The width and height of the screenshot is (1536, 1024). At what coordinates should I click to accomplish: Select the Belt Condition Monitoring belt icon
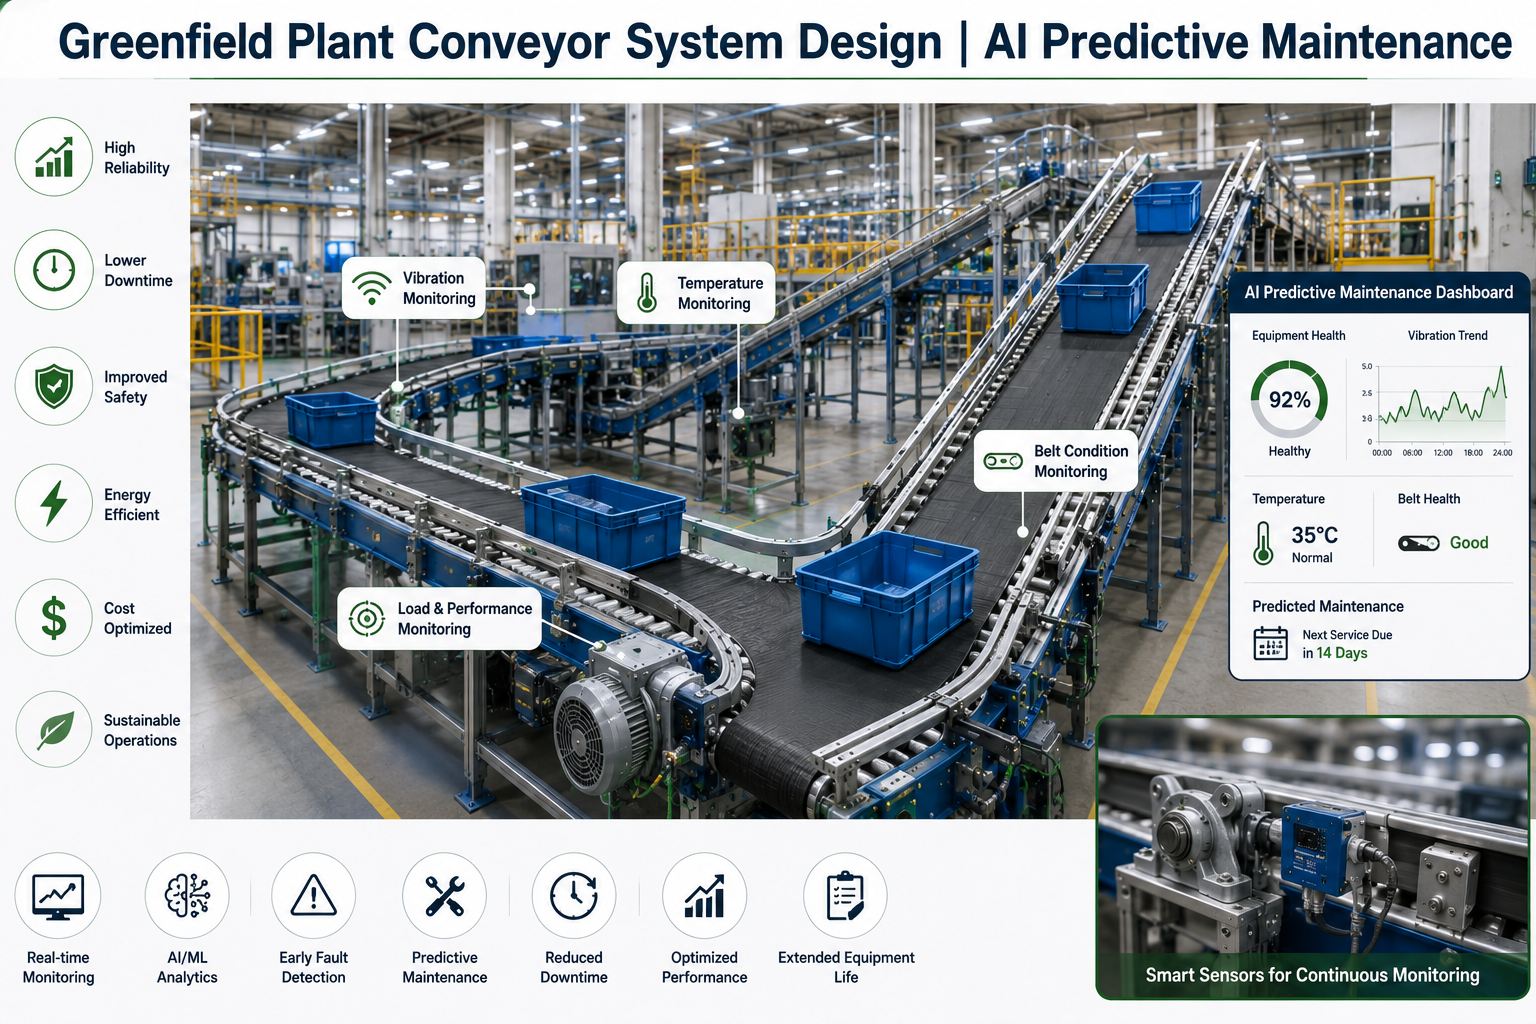tap(1003, 461)
